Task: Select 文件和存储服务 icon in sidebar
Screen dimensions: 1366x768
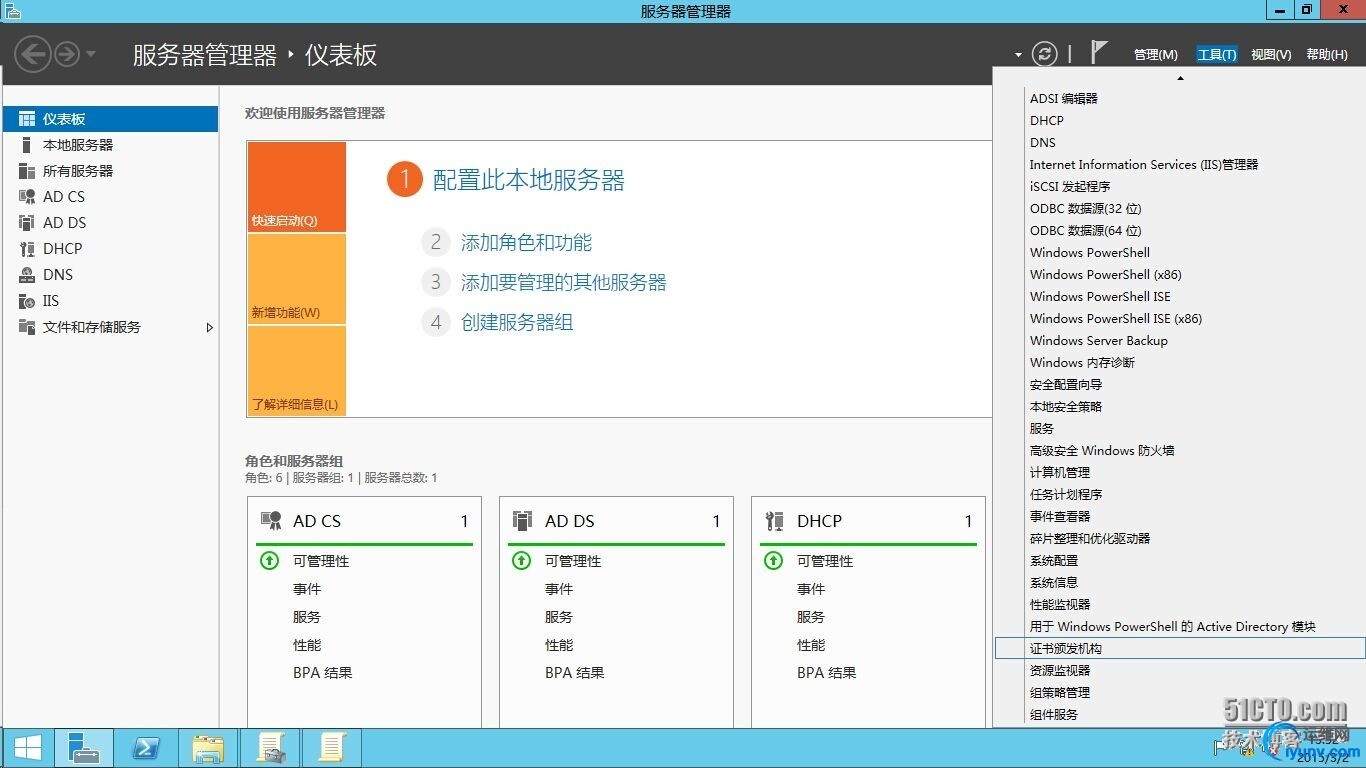Action: point(27,327)
